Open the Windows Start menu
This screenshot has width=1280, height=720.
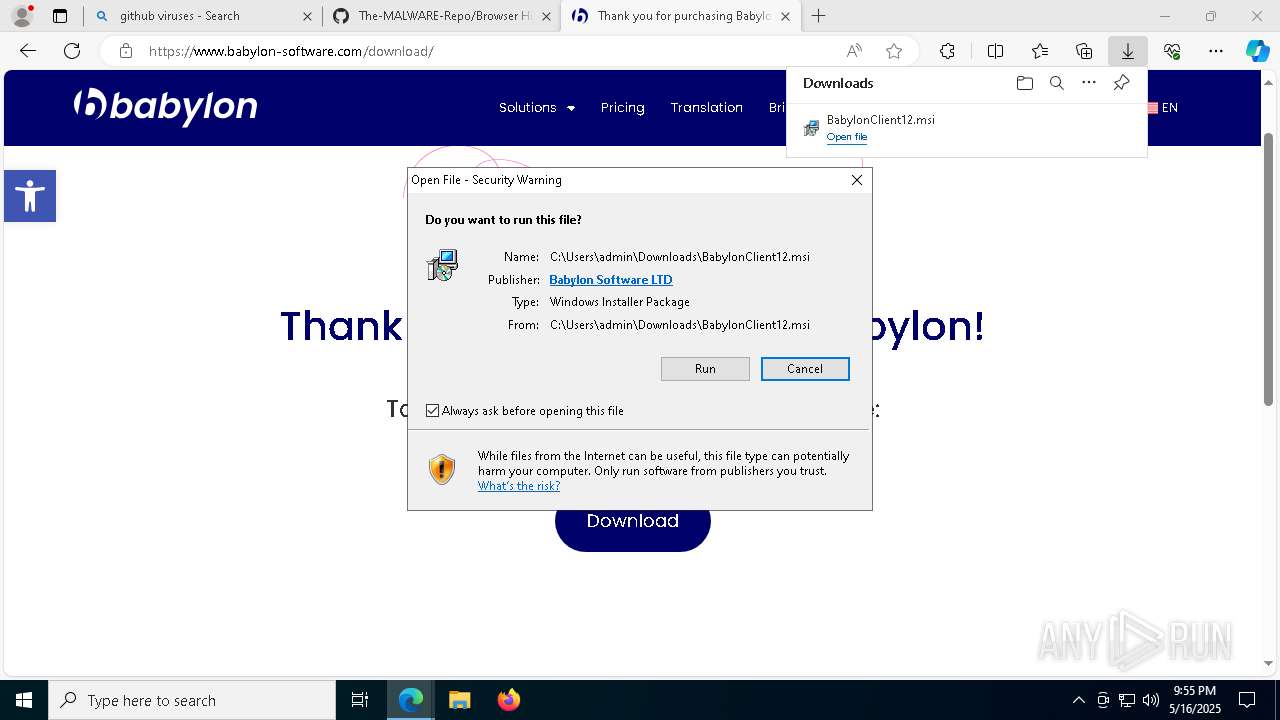[24, 700]
